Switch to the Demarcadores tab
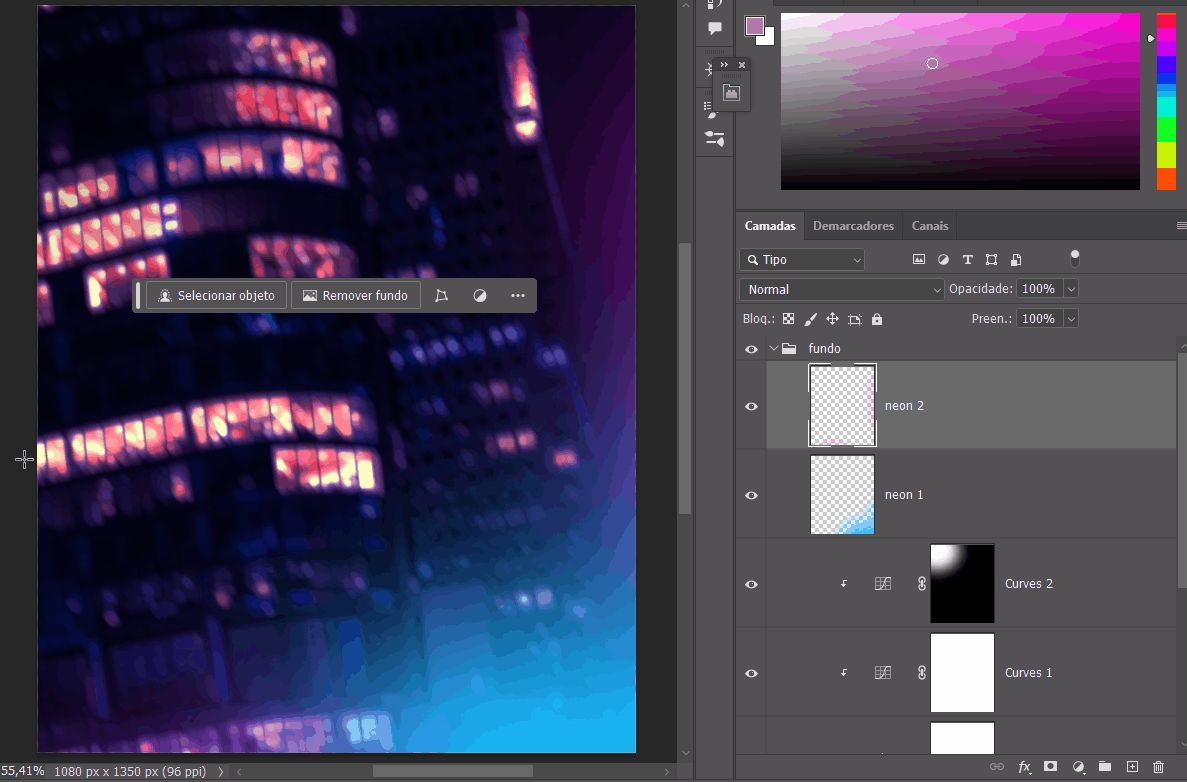 (x=853, y=226)
